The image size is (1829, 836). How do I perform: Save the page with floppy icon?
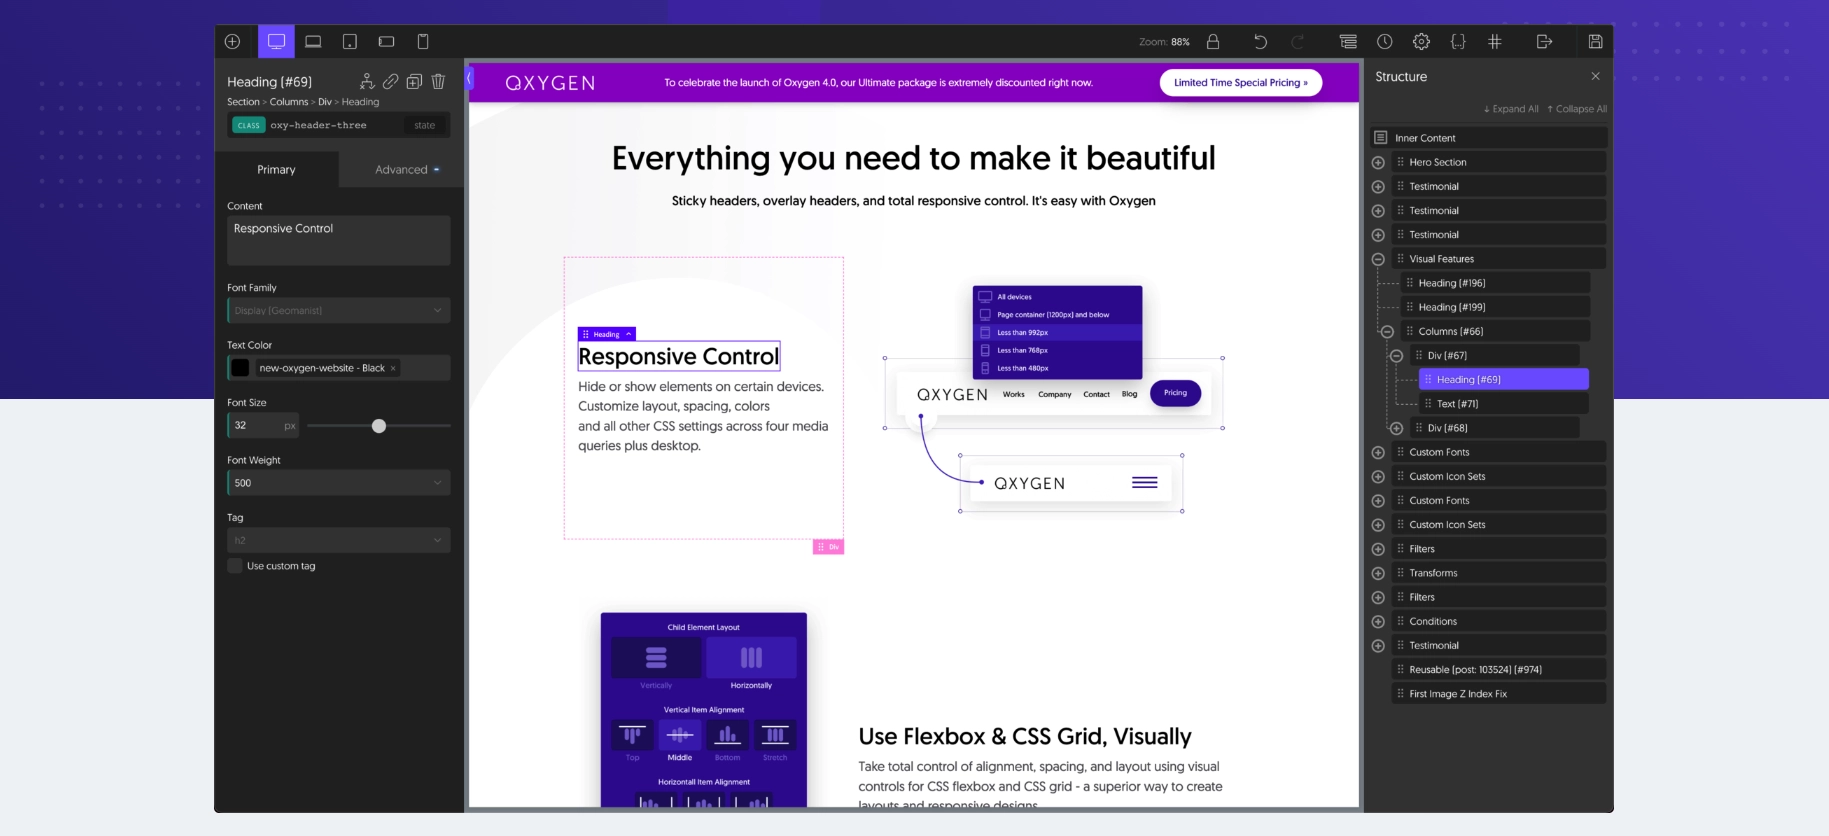click(x=1596, y=41)
